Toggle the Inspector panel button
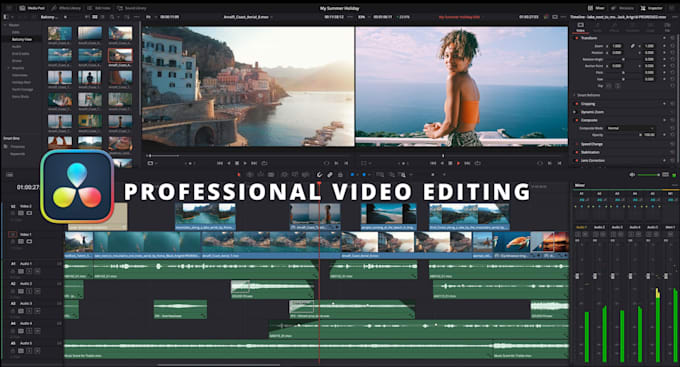 point(651,8)
